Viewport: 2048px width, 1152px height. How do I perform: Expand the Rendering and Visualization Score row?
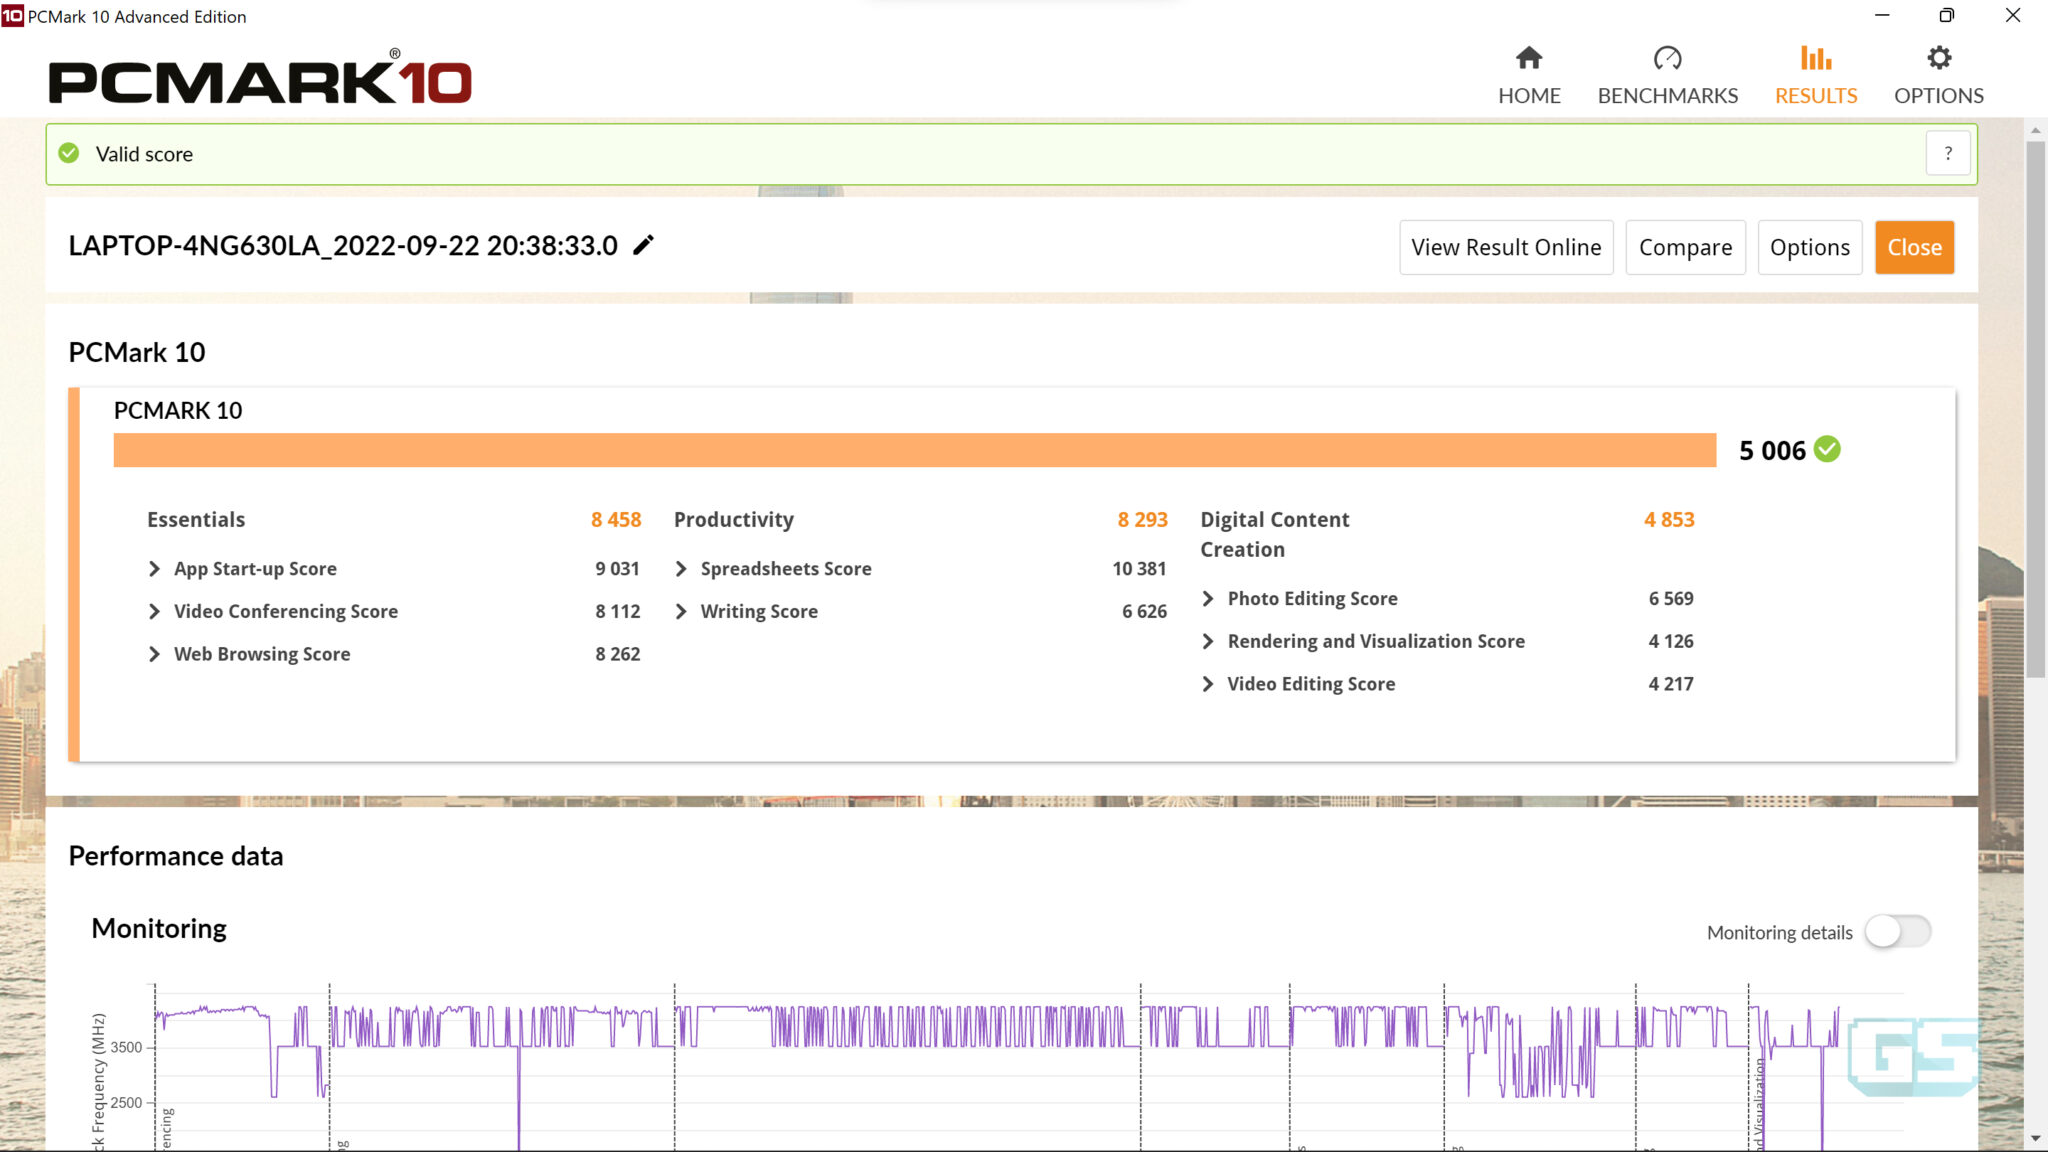coord(1208,641)
